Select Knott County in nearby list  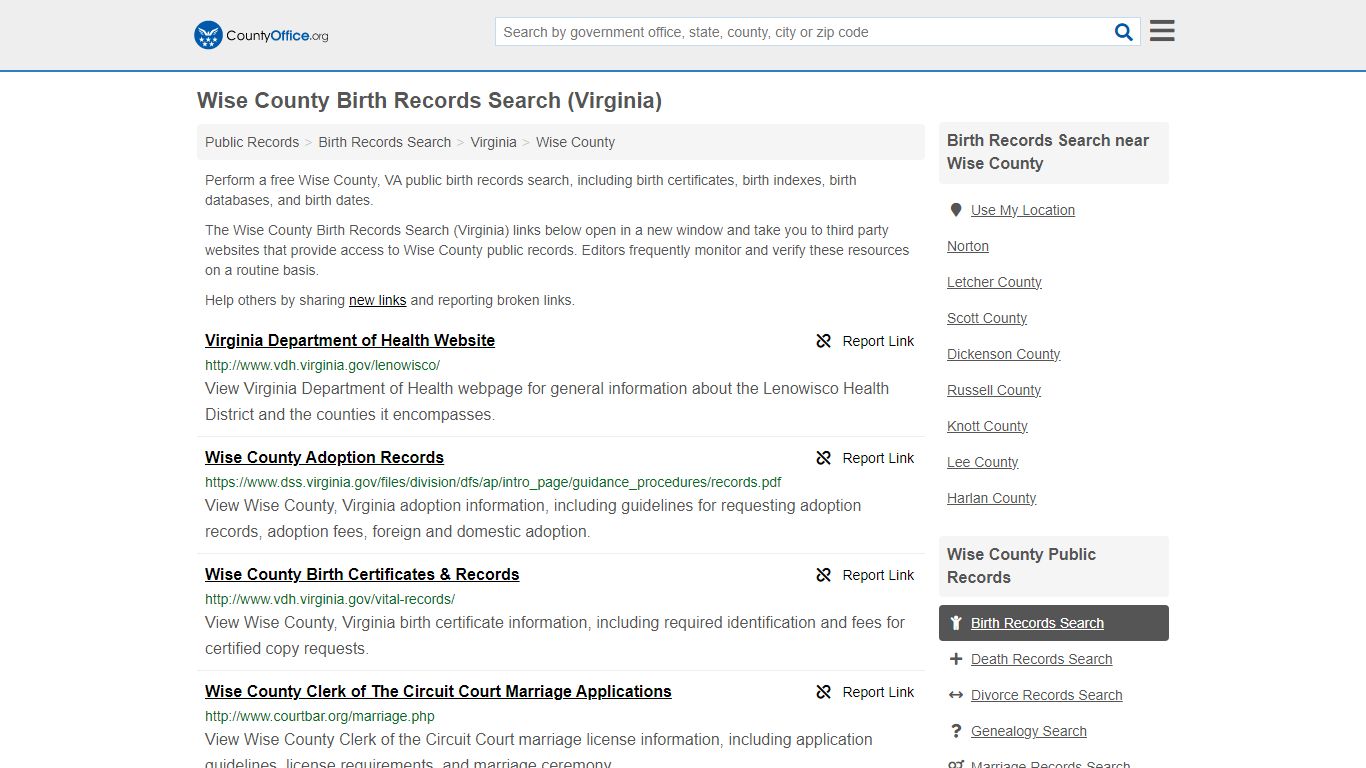coord(987,426)
